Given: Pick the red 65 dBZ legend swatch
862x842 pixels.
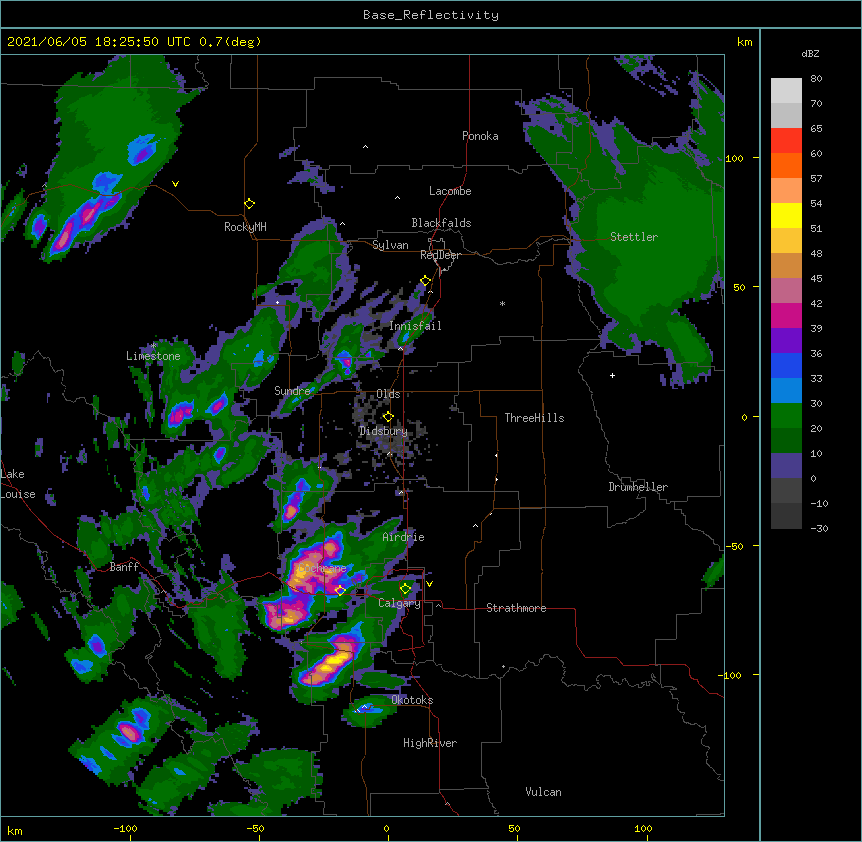Looking at the screenshot, I should (786, 141).
